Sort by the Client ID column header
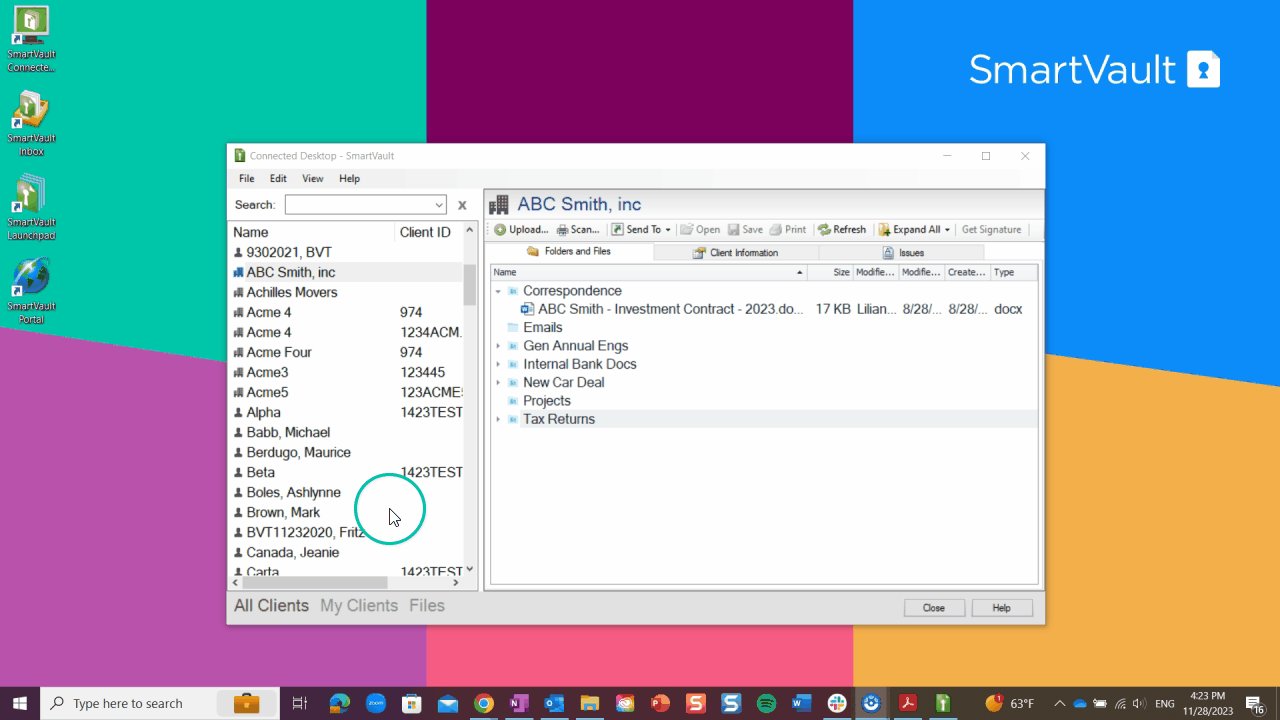This screenshot has width=1280, height=720. 430,232
